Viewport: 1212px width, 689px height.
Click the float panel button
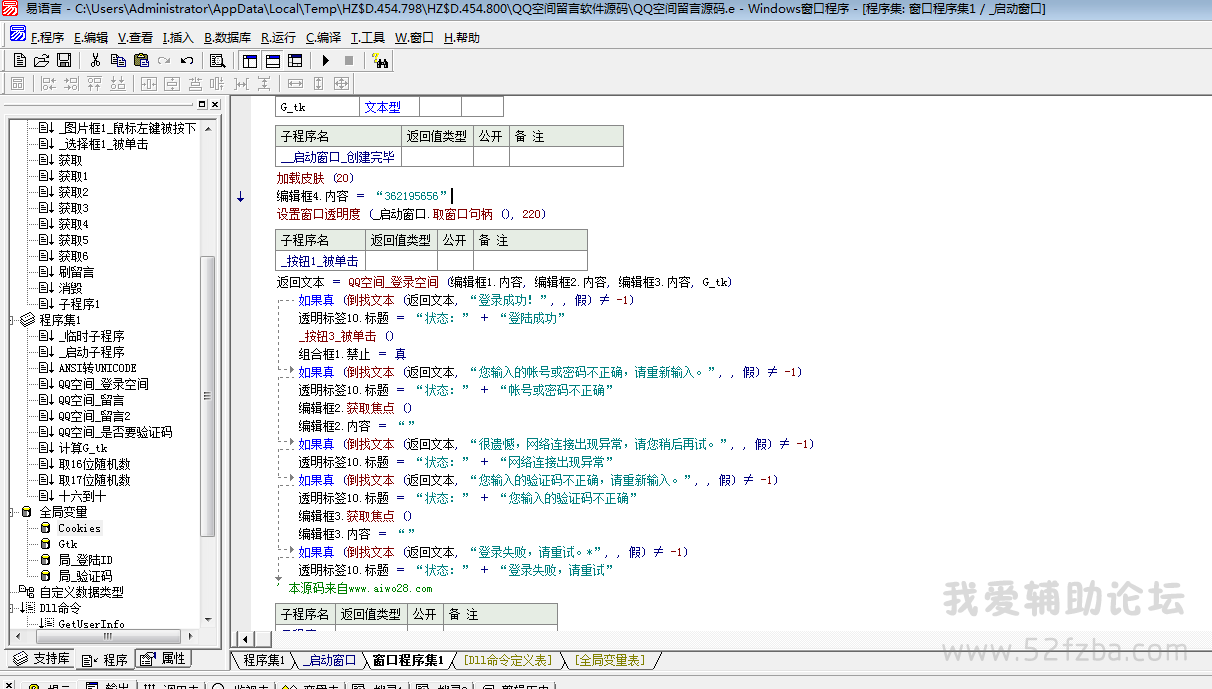pyautogui.click(x=201, y=105)
